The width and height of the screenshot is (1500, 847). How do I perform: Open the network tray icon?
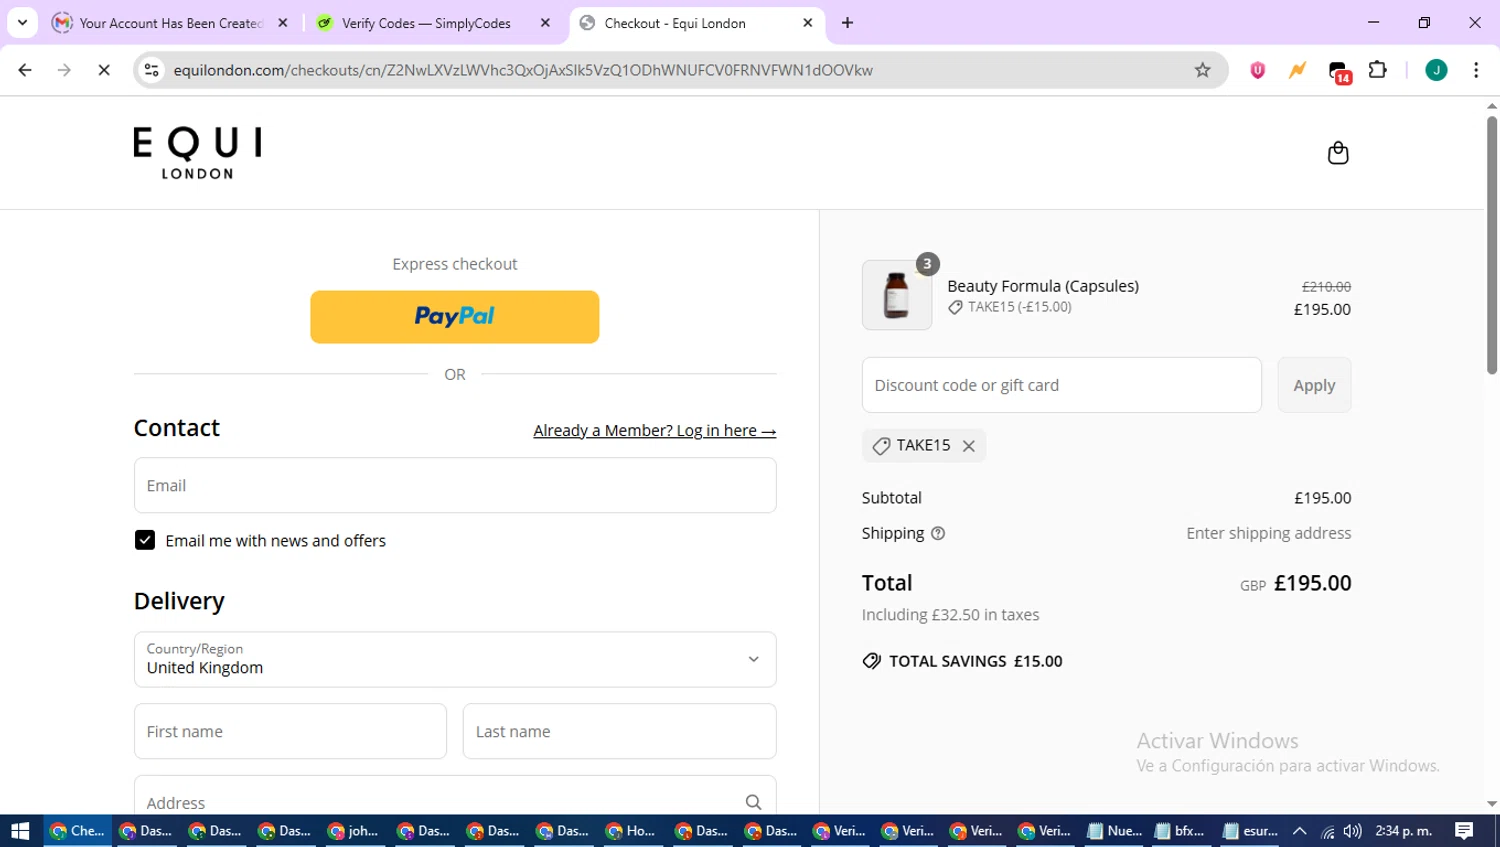(1327, 831)
